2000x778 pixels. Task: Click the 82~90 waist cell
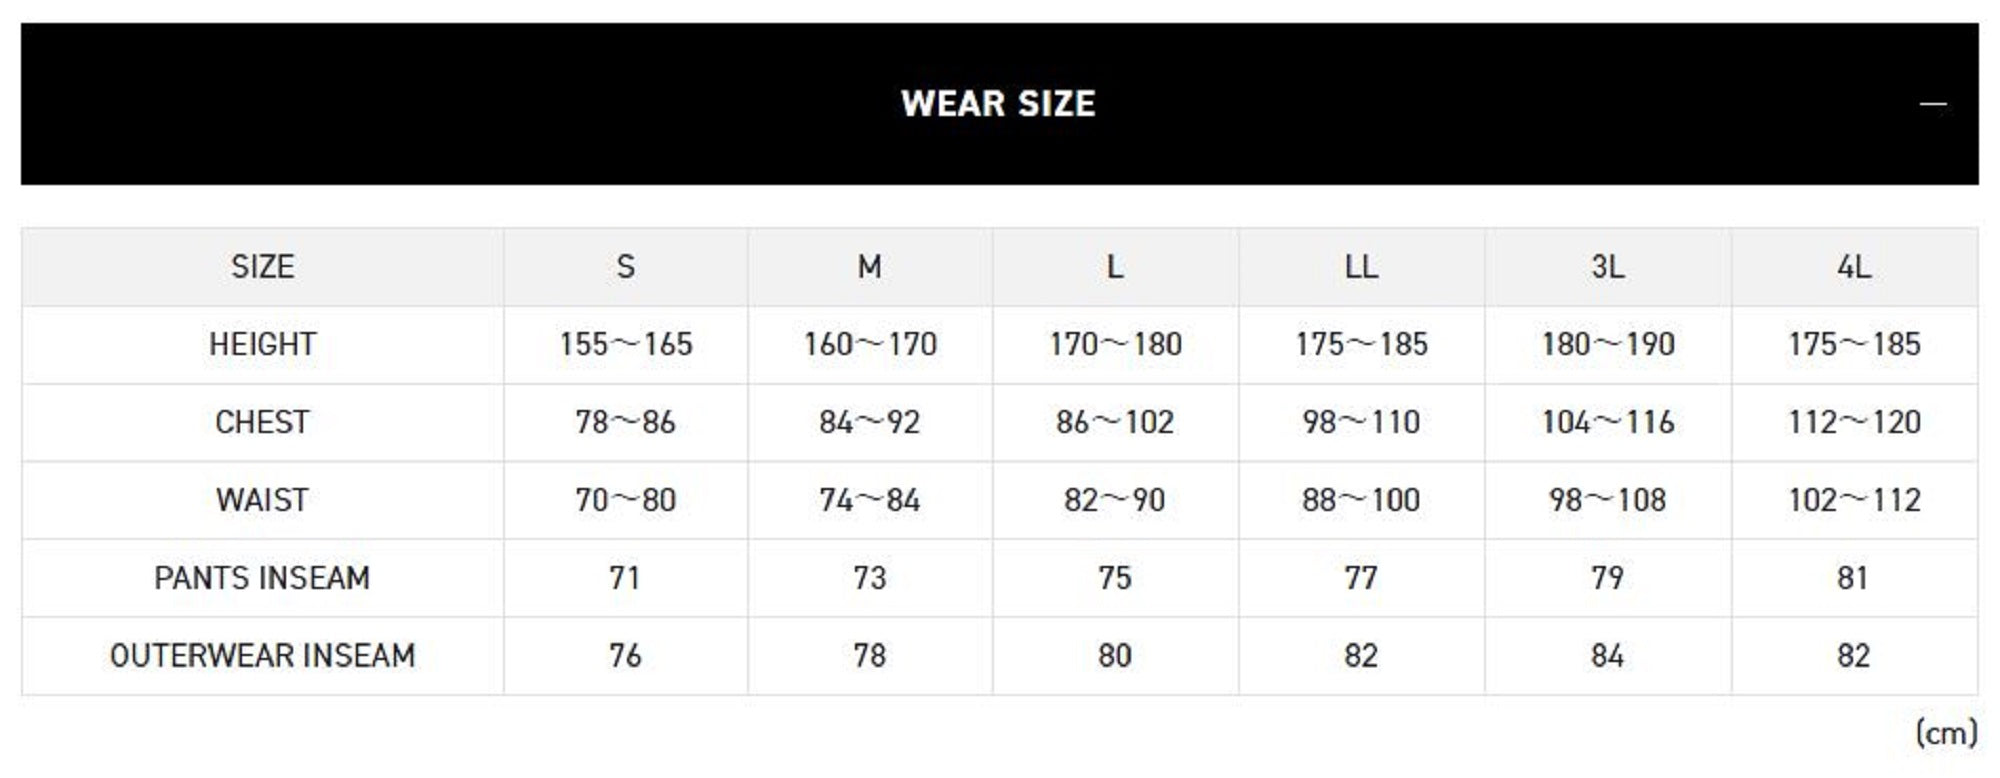coord(1115,500)
